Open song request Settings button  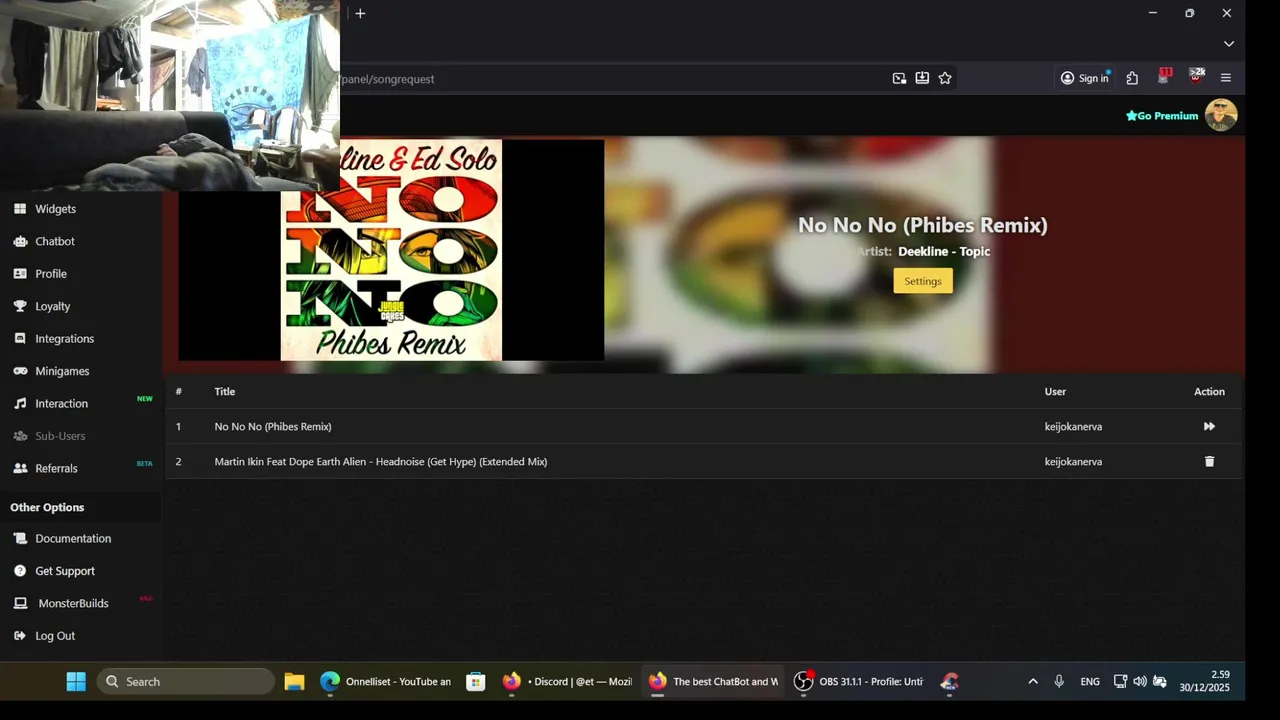coord(923,281)
